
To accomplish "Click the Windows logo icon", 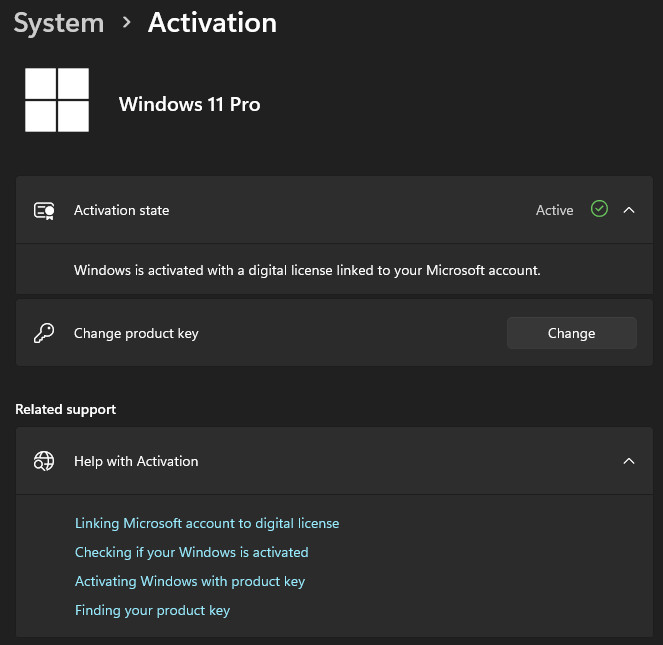I will 57,100.
